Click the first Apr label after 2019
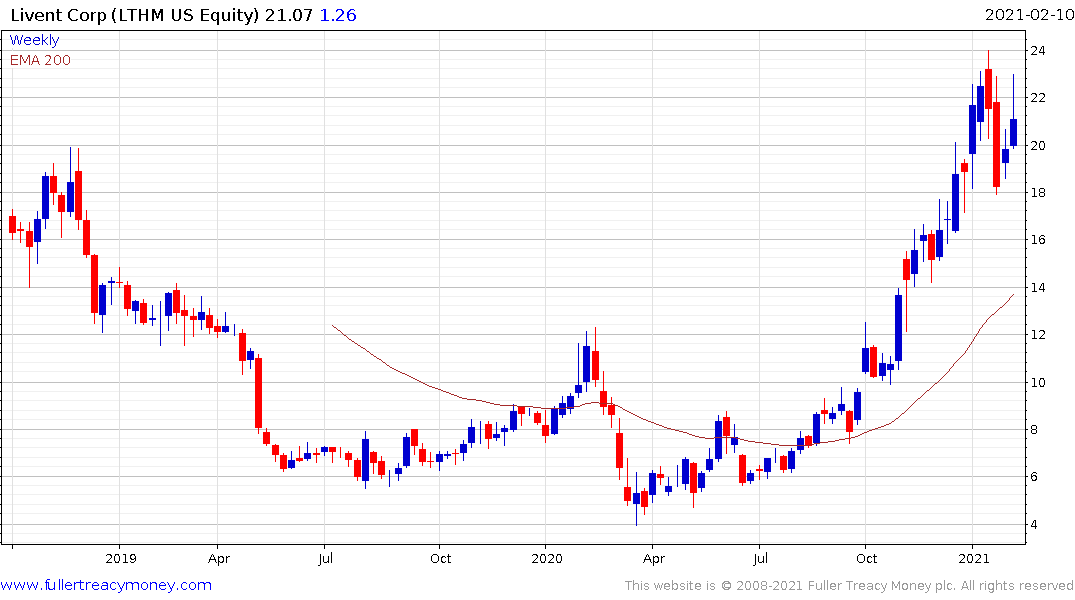Viewport: 1075px width, 600px height. click(219, 558)
